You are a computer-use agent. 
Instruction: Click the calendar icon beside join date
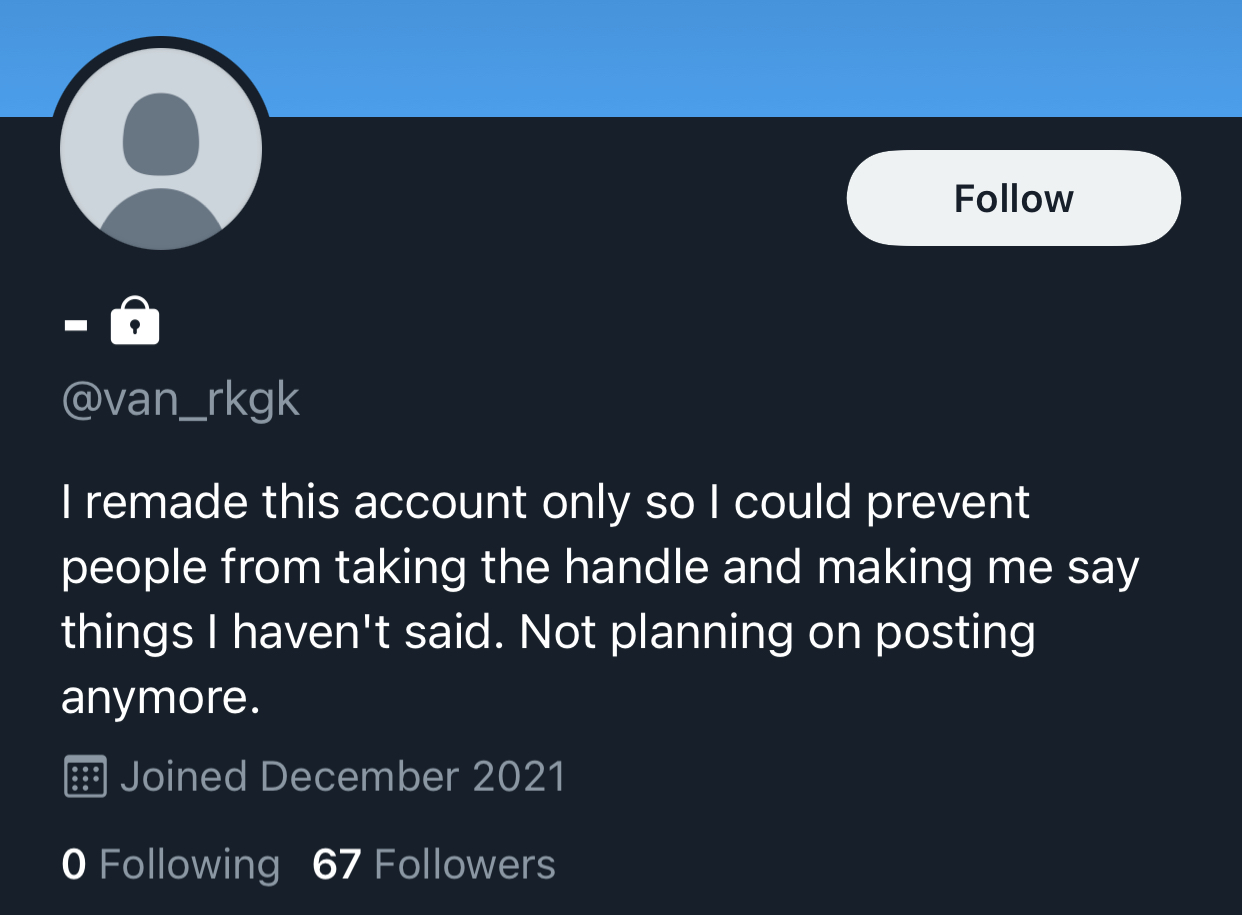(85, 777)
